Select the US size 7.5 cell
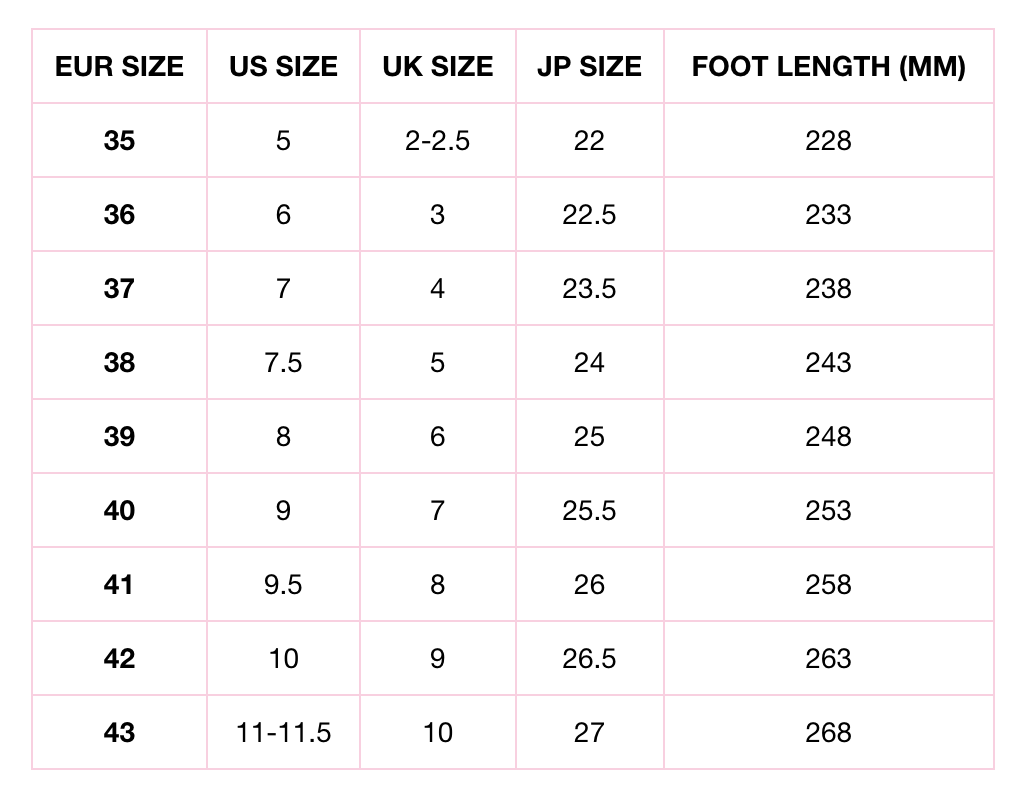Image resolution: width=1028 pixels, height=792 pixels. click(x=283, y=363)
